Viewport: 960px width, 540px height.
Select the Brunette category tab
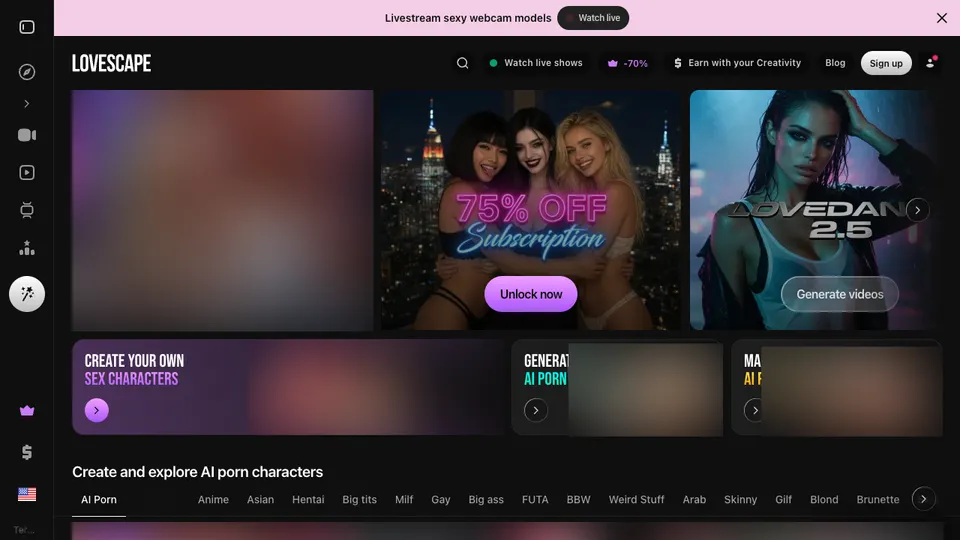878,500
